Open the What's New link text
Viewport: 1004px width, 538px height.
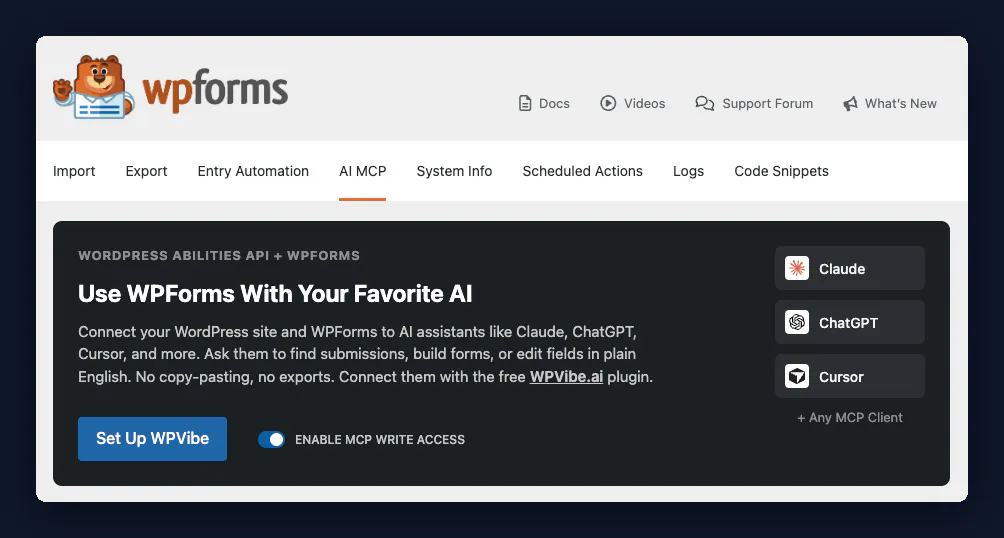click(901, 104)
